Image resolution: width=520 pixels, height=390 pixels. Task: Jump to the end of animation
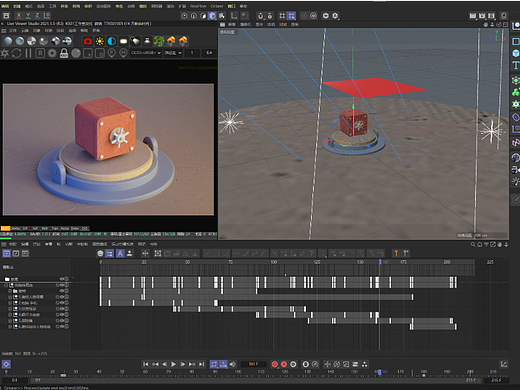[201, 364]
